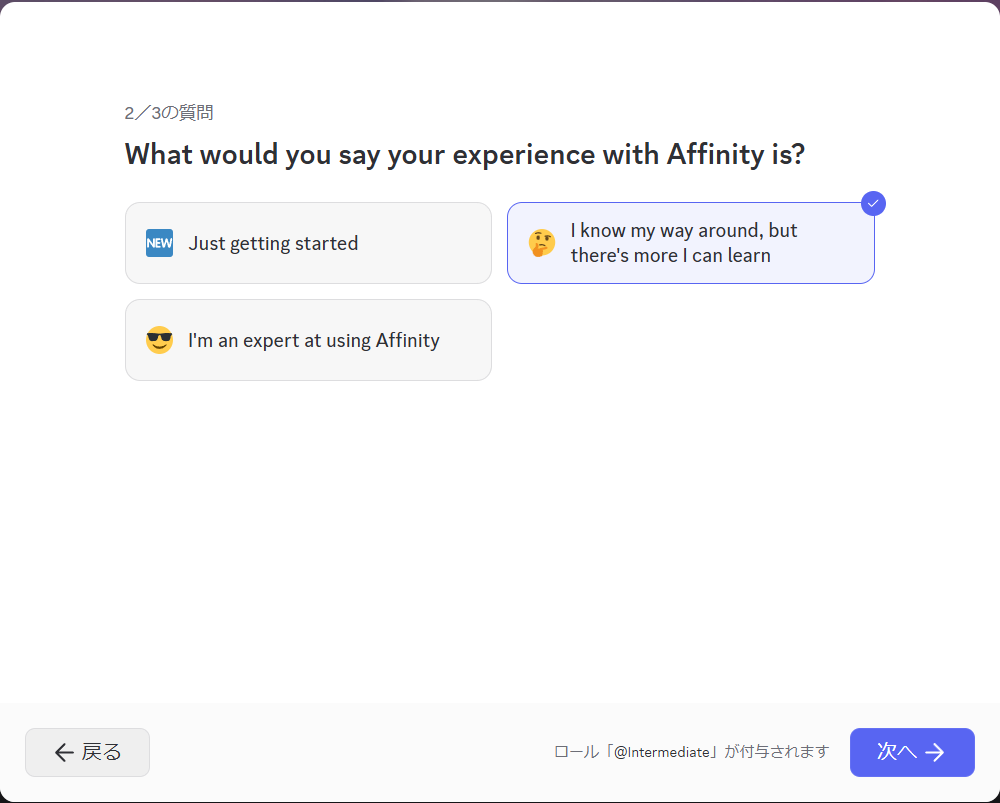Click the I'm an expert text label
The width and height of the screenshot is (1000, 803).
click(314, 340)
